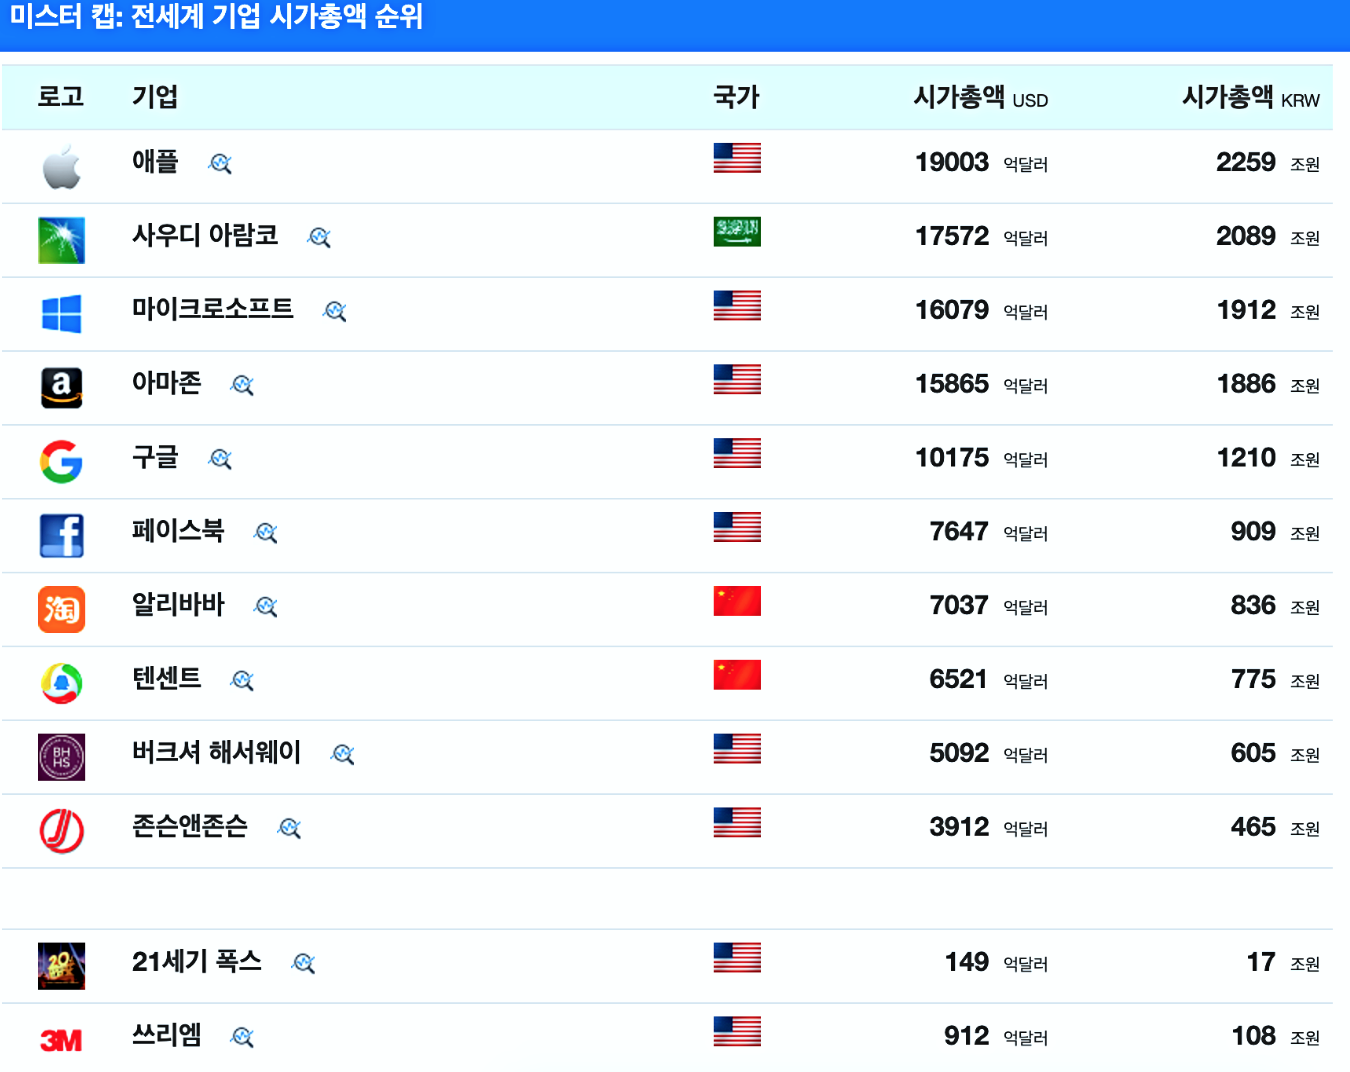Viewport: 1350px width, 1072px height.
Task: Click the Alibaba Taobao logo
Action: (x=61, y=609)
